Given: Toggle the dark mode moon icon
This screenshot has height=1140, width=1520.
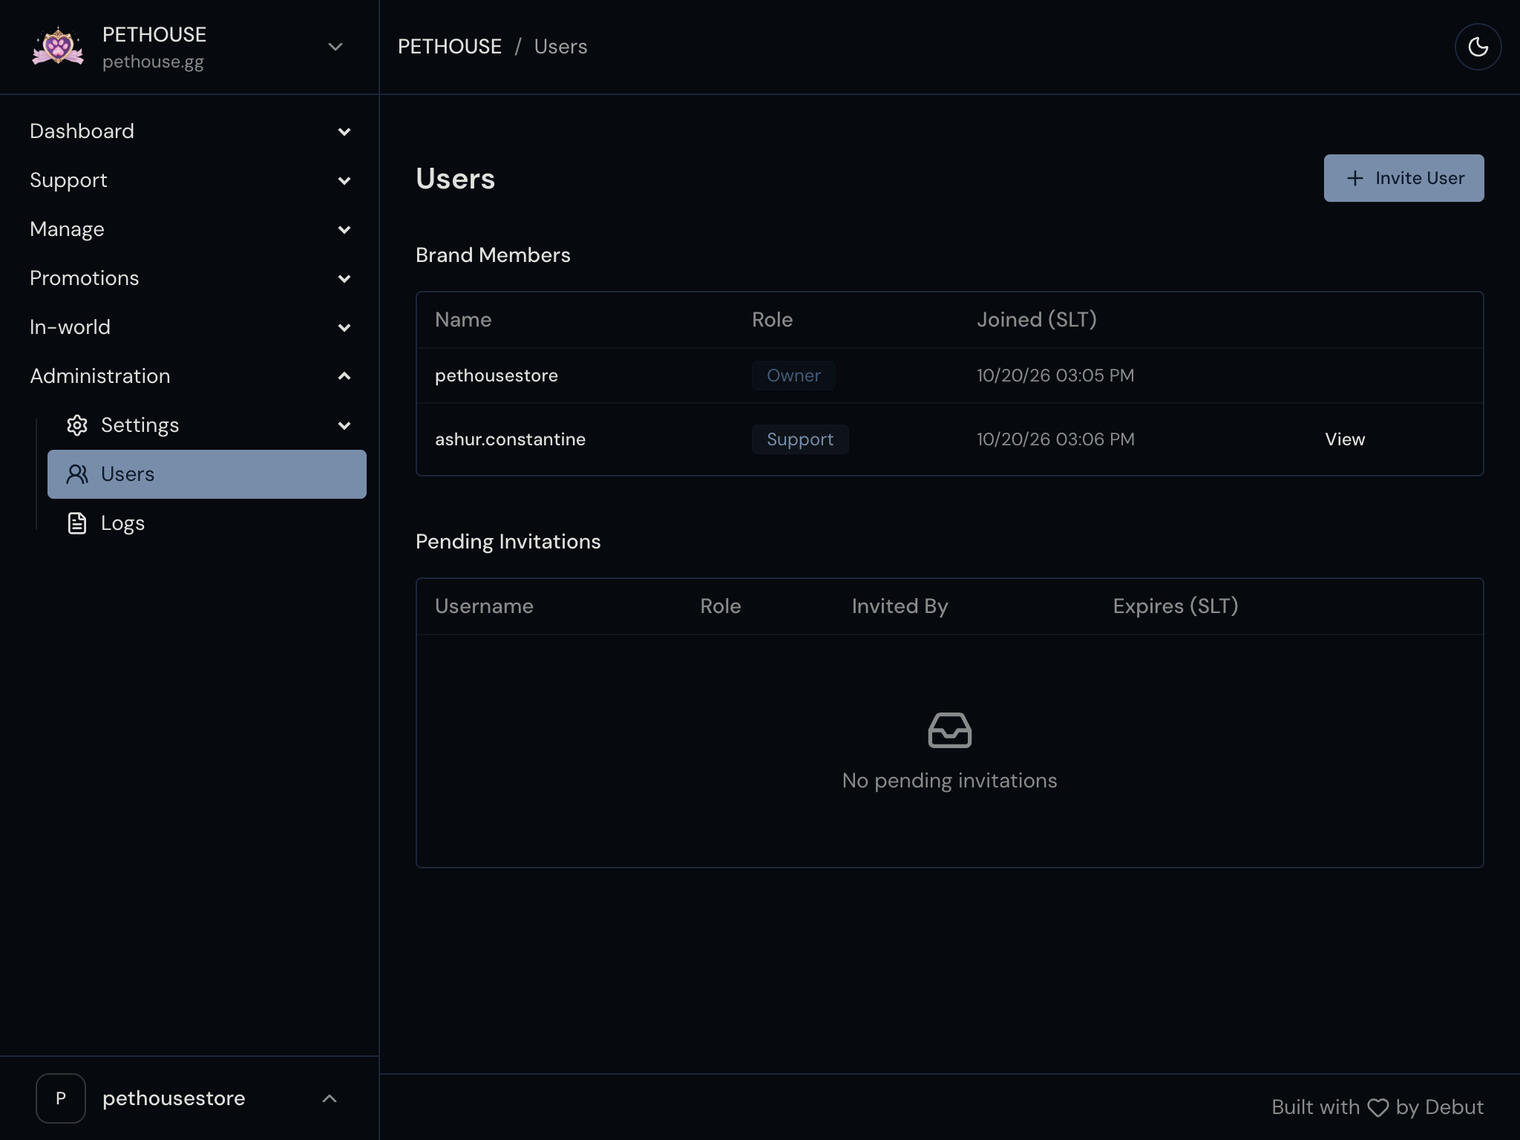Looking at the screenshot, I should (x=1478, y=47).
